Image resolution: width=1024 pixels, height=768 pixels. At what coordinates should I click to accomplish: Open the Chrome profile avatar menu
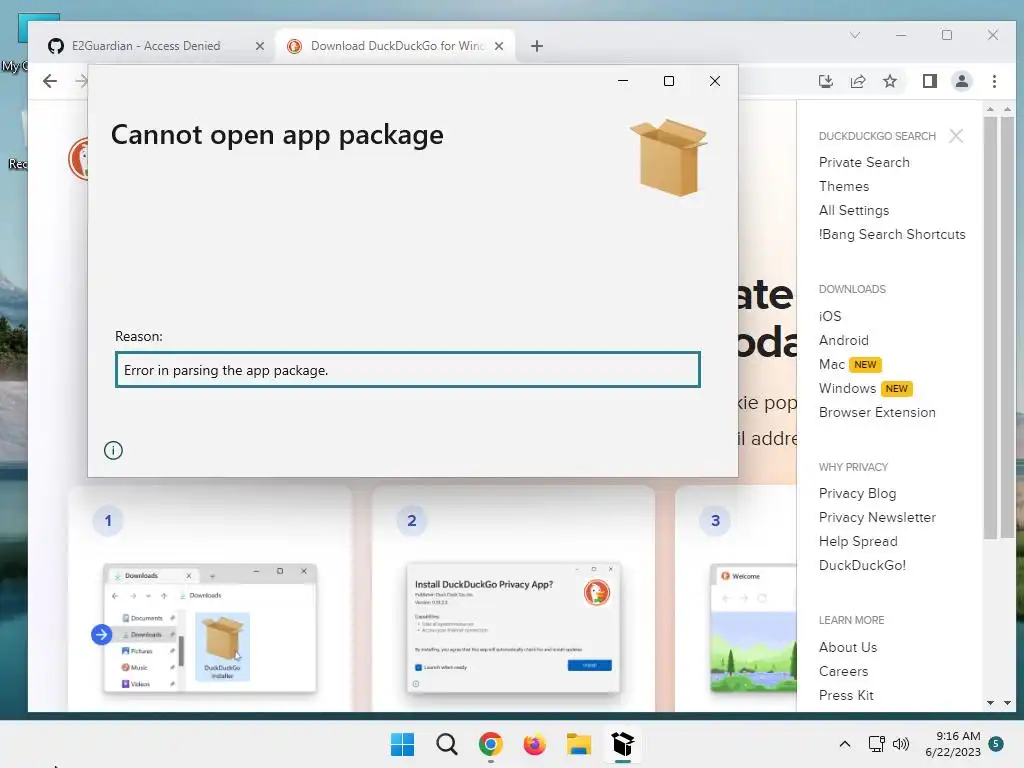961,81
